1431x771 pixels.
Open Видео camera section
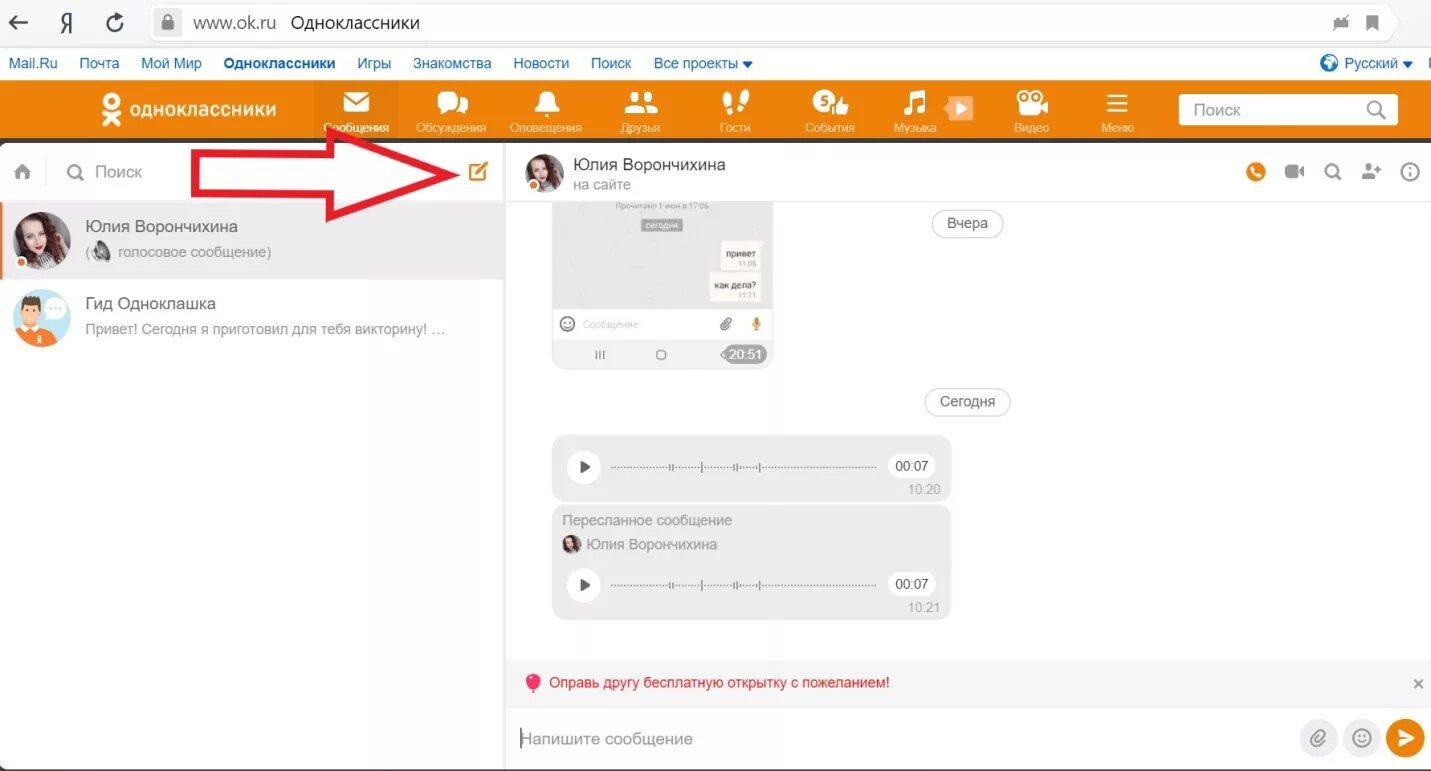tap(1031, 110)
